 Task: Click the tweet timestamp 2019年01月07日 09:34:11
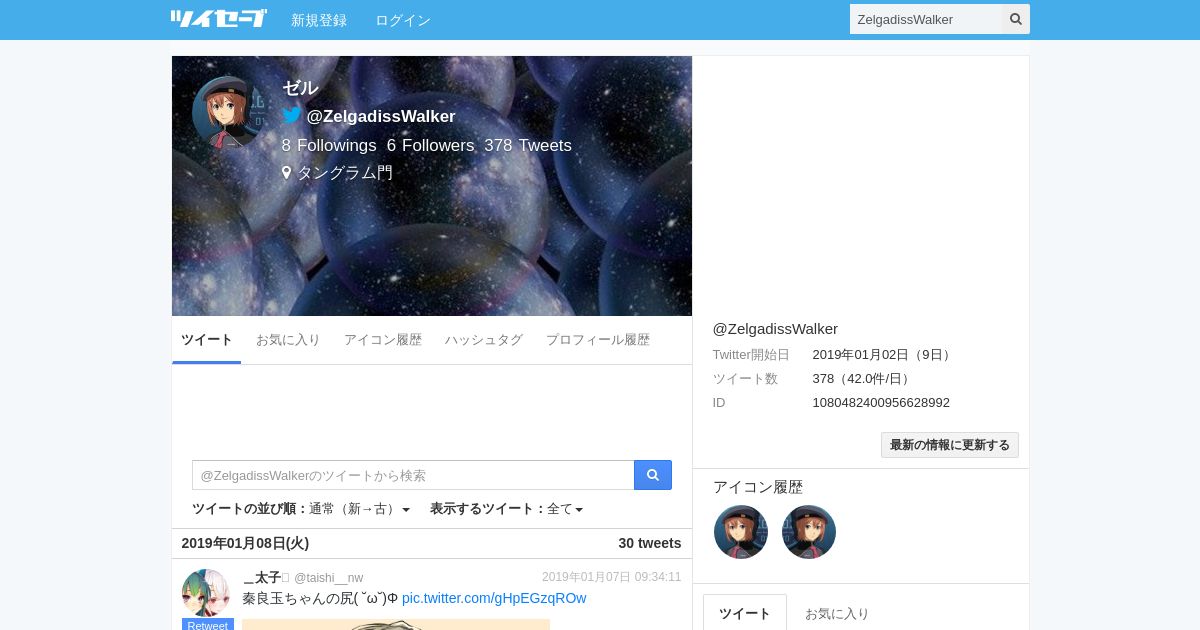612,577
